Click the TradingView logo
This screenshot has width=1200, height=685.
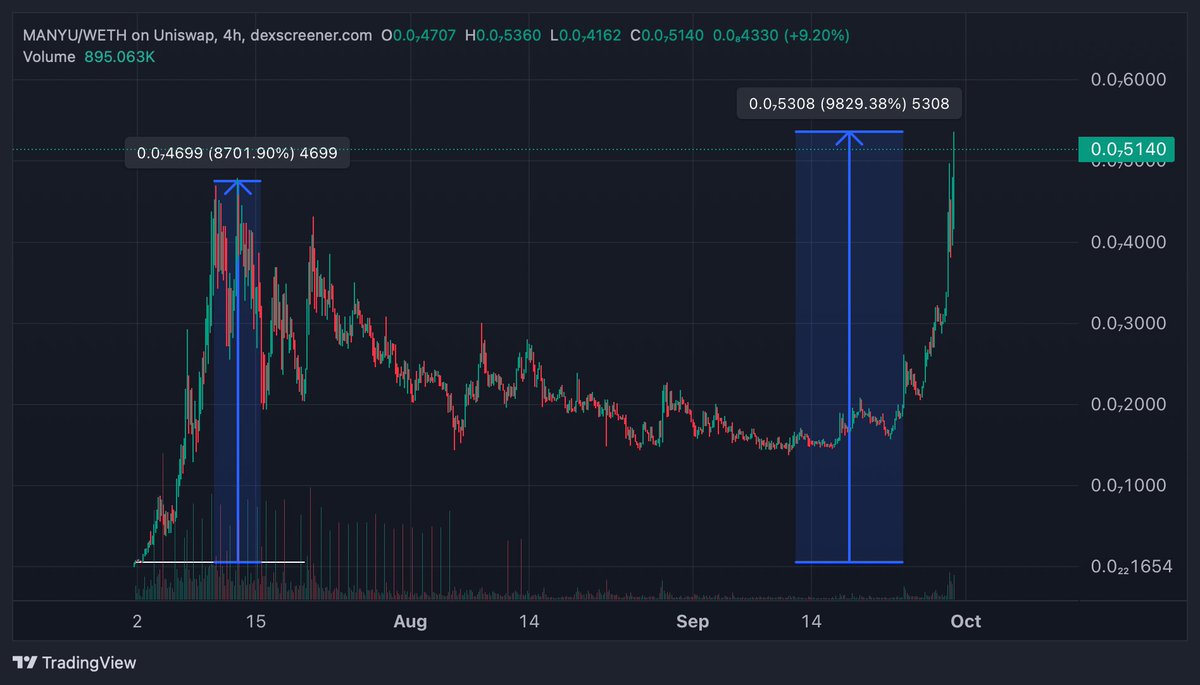[x=74, y=662]
